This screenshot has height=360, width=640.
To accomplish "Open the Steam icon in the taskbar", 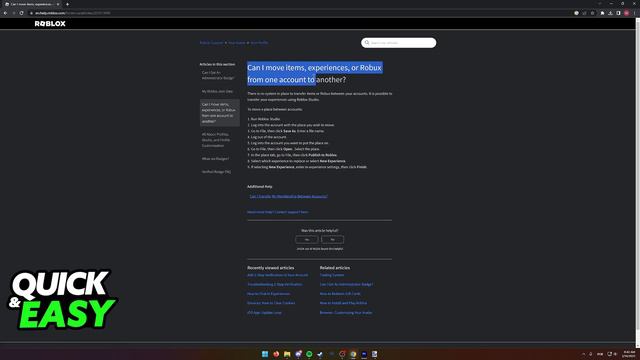I will pos(320,354).
